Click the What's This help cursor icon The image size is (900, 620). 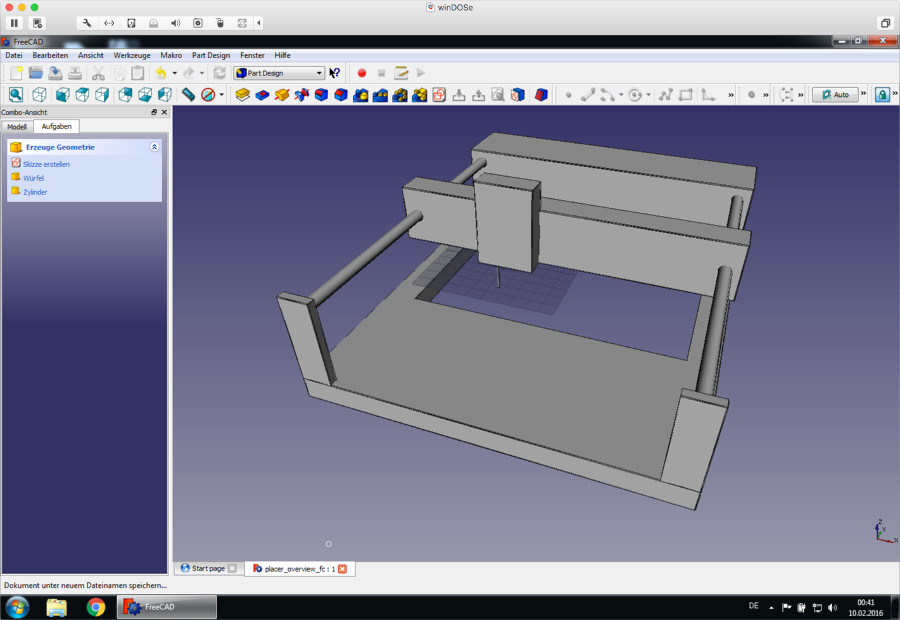[x=335, y=73]
